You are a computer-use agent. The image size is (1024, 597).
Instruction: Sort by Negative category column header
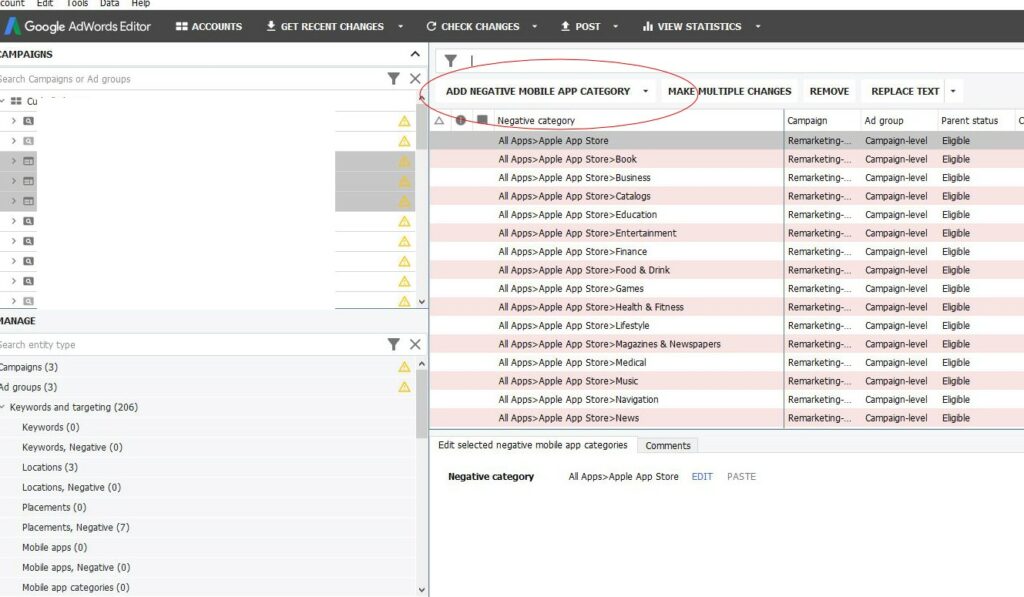click(638, 120)
